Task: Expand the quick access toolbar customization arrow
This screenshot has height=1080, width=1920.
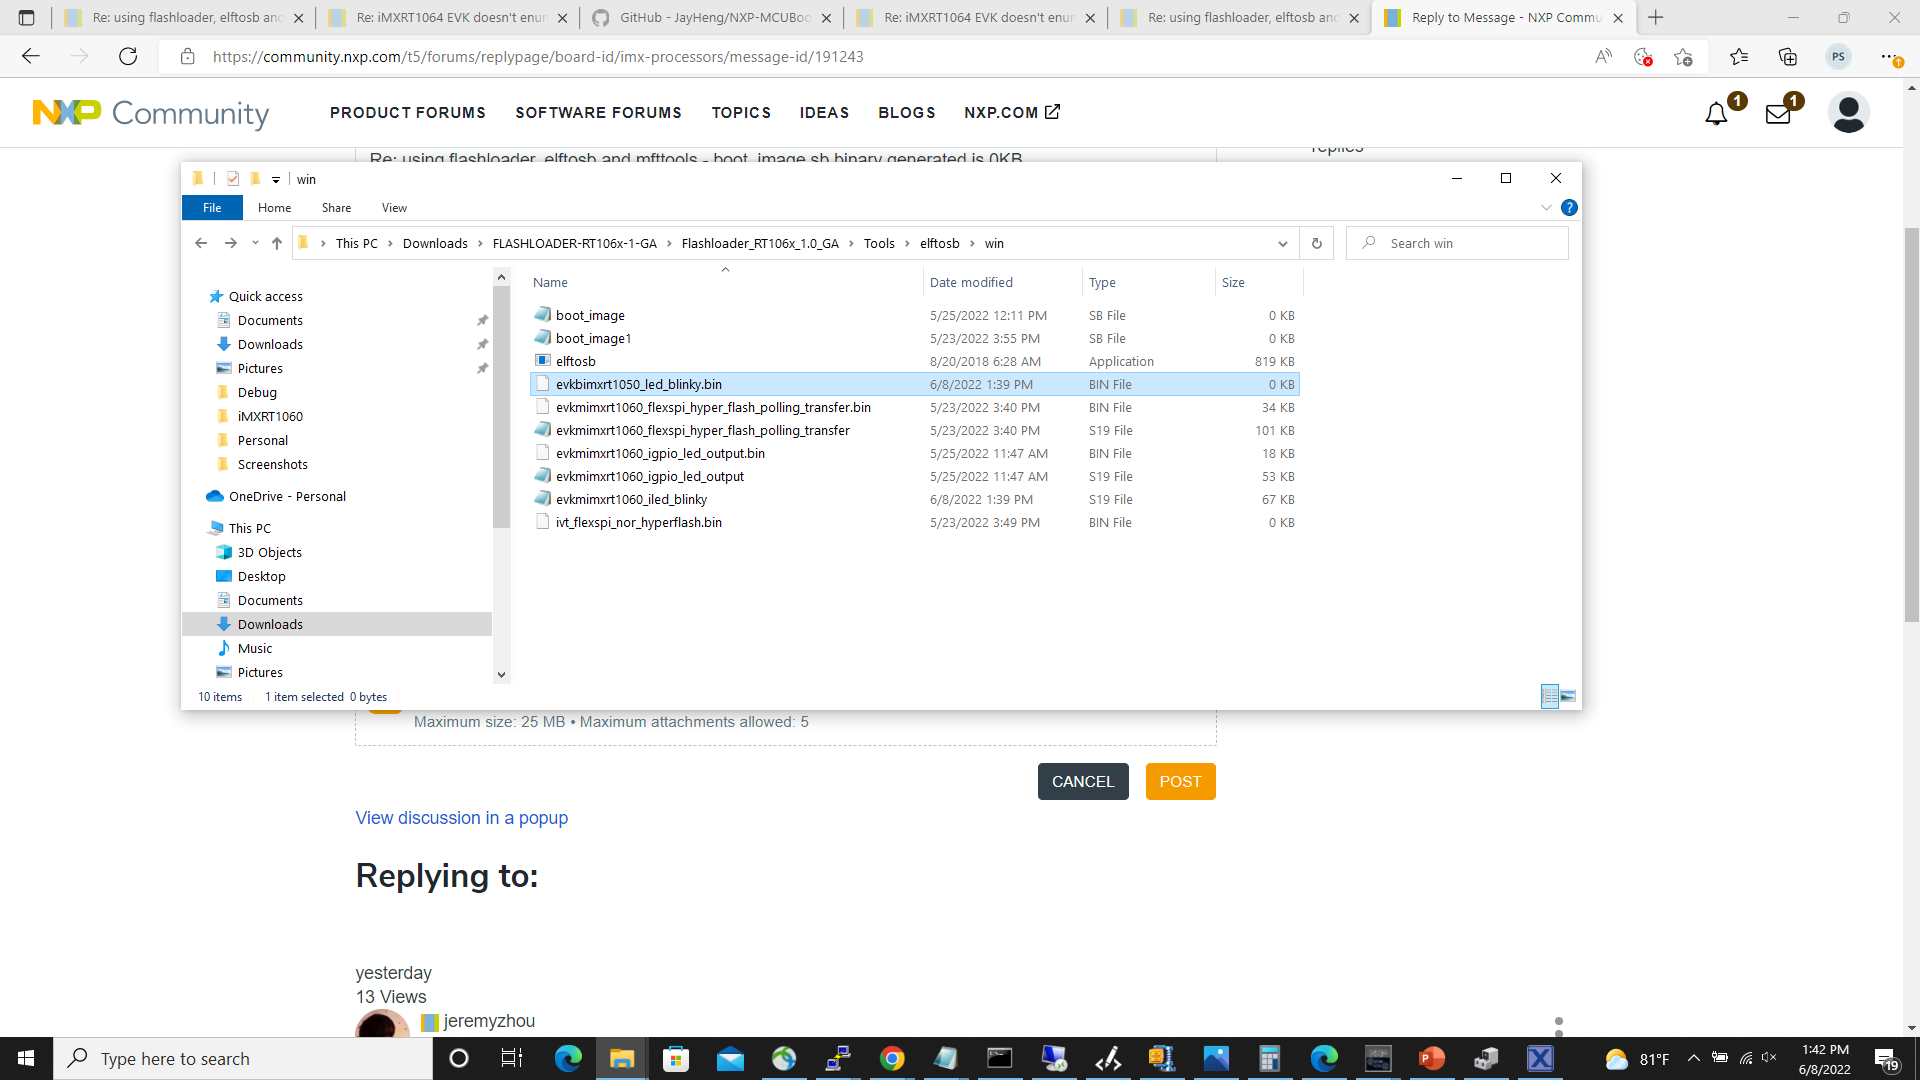Action: pyautogui.click(x=277, y=179)
